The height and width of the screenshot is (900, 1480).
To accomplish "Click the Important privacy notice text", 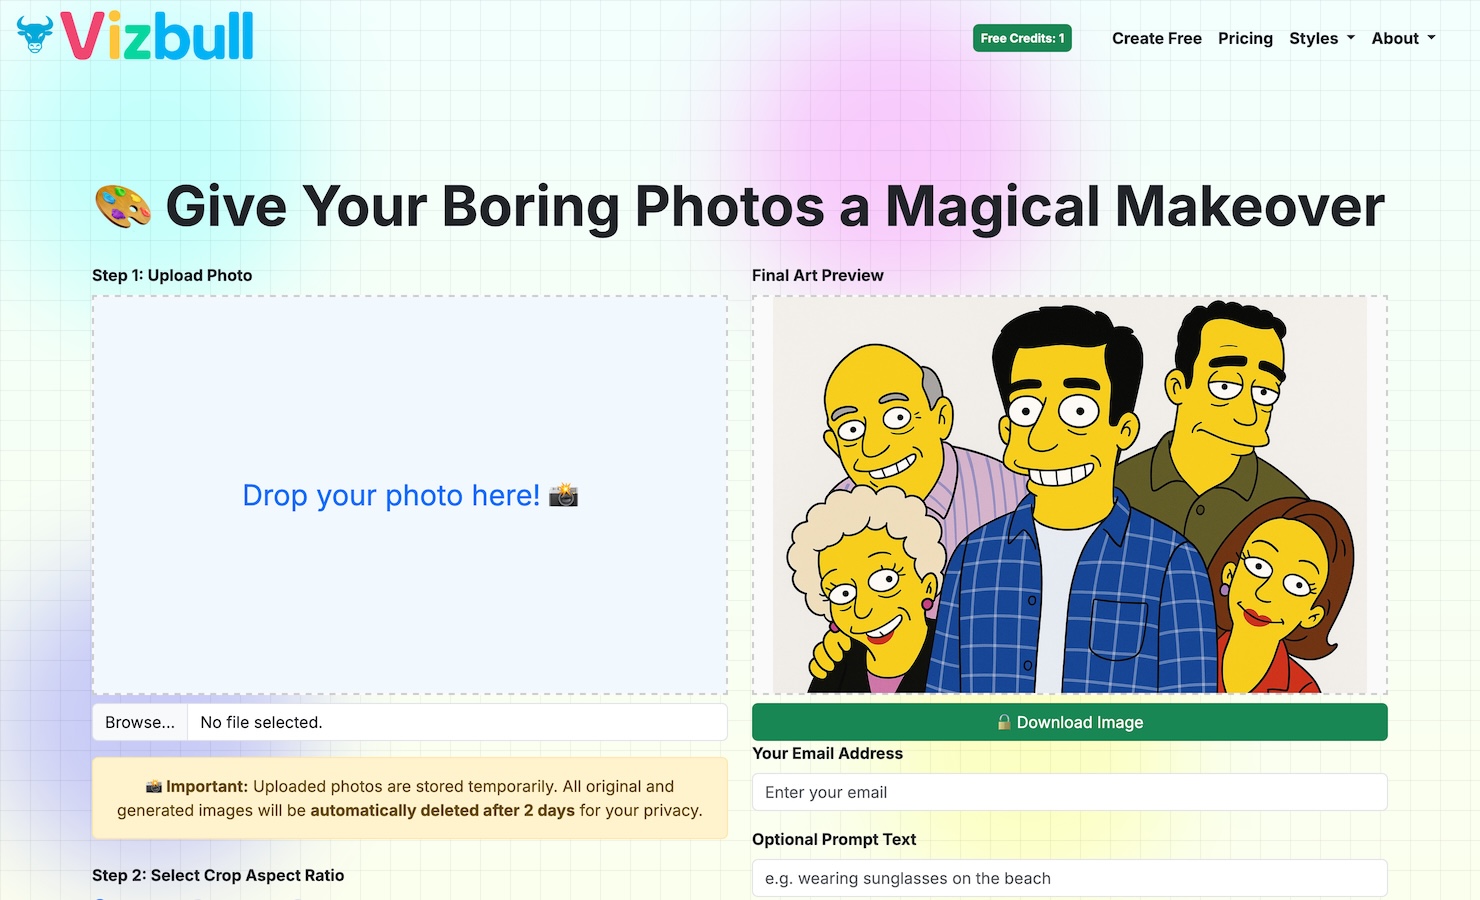I will click(410, 798).
